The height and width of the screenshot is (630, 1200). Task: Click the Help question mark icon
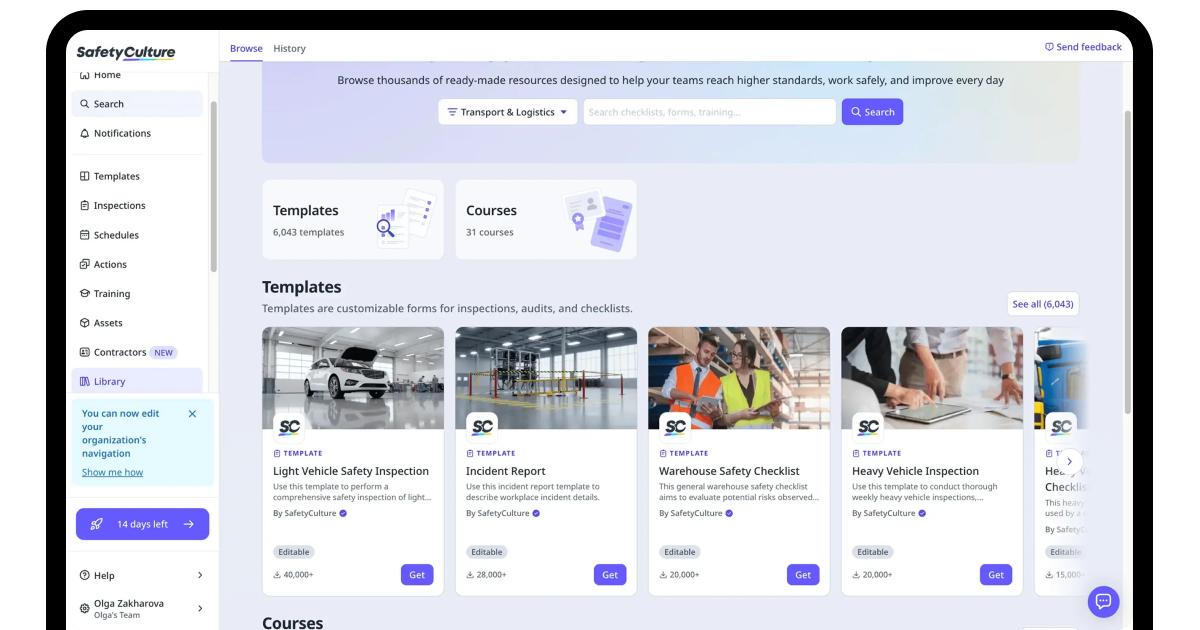[85, 575]
